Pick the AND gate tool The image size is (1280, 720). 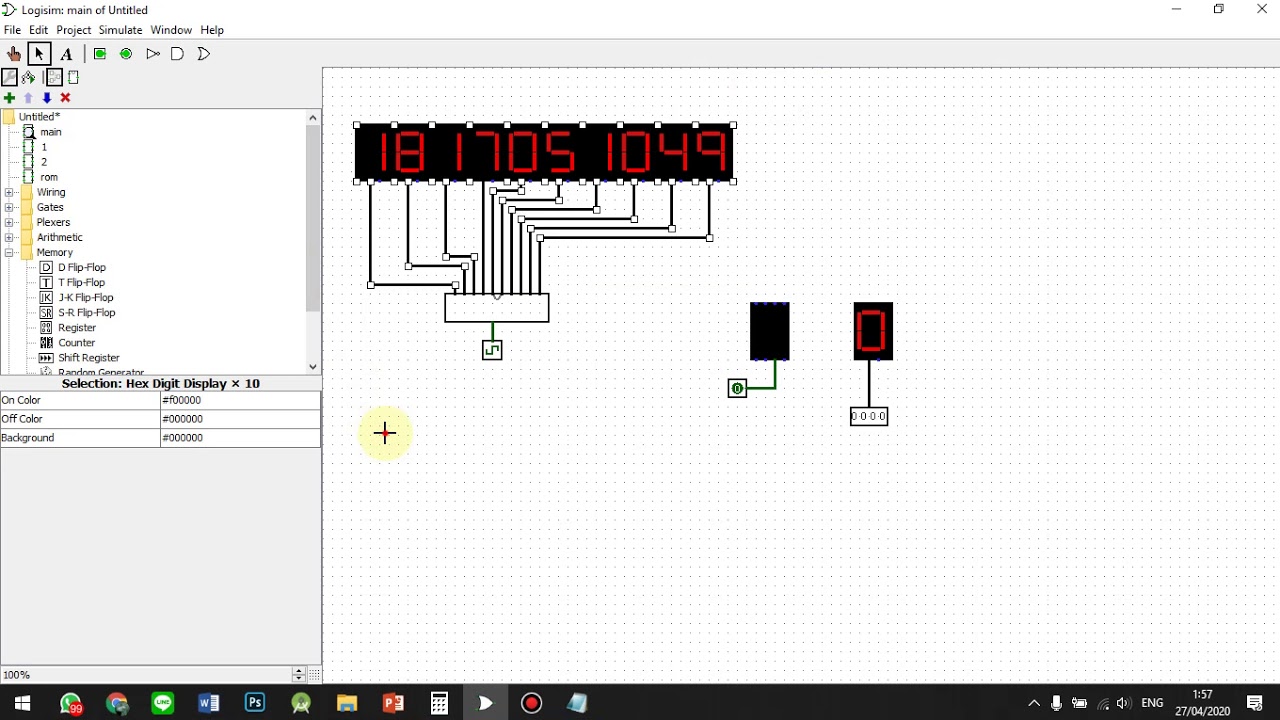(178, 54)
